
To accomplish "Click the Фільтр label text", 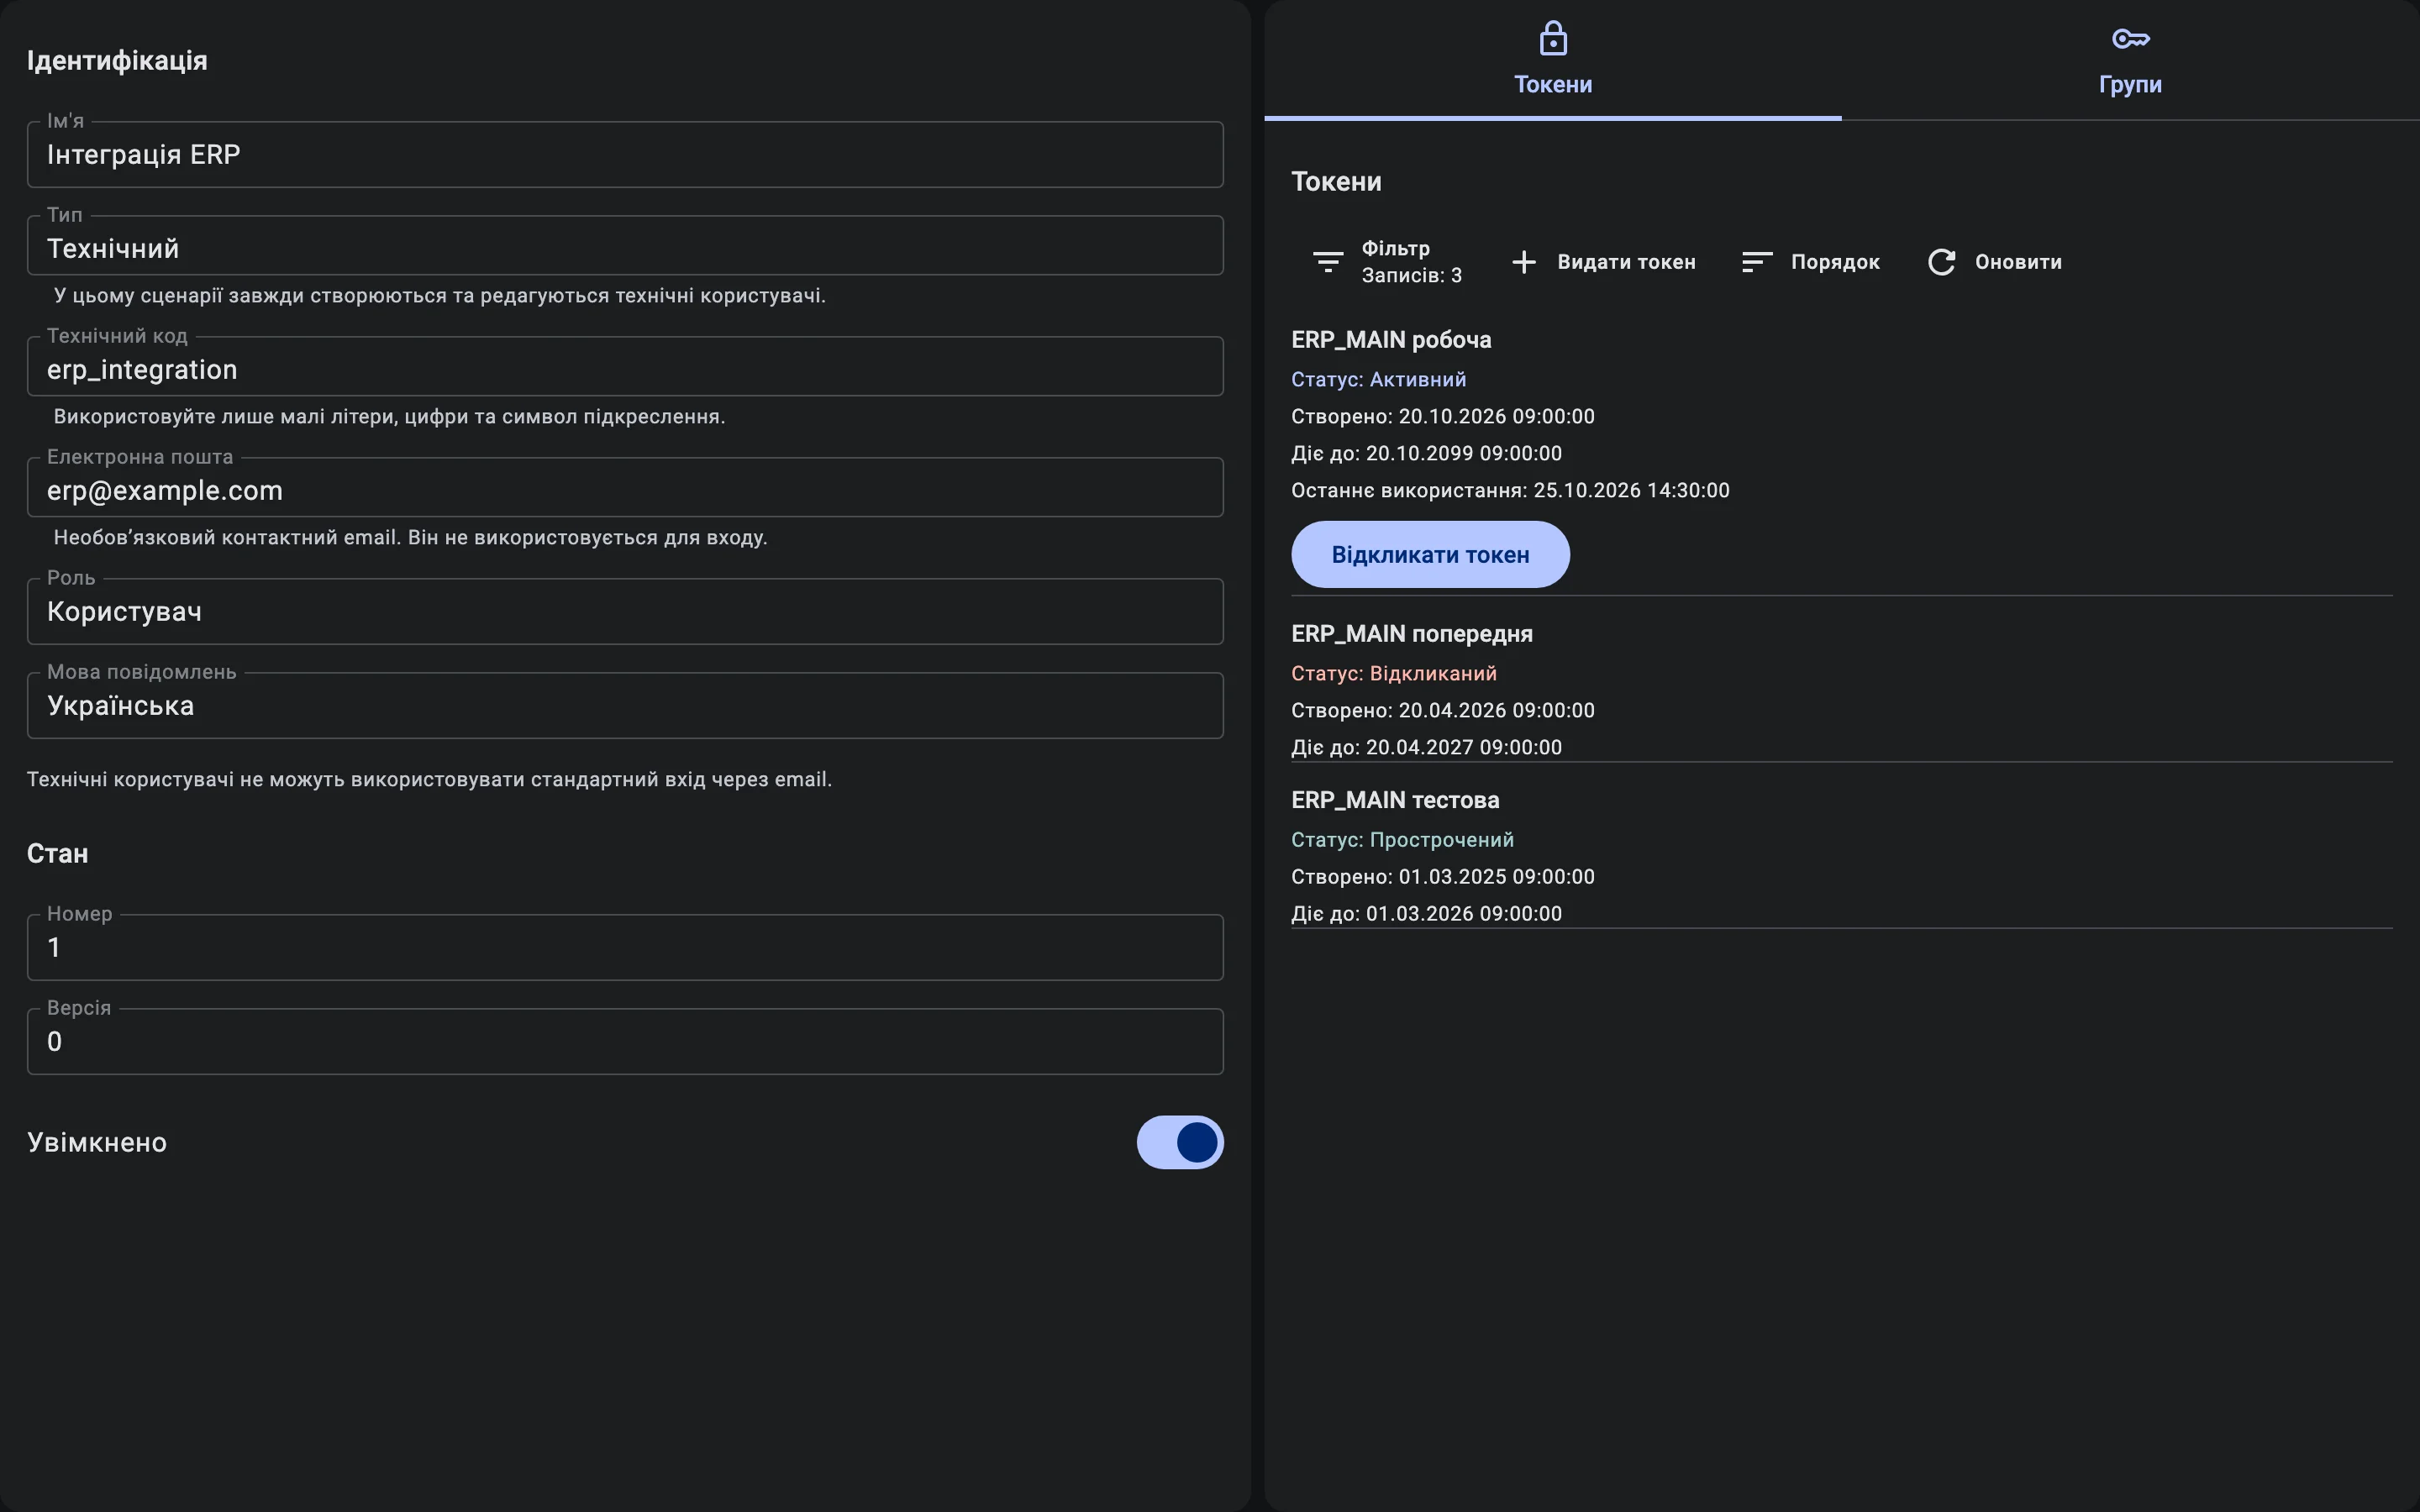I will [x=1395, y=248].
